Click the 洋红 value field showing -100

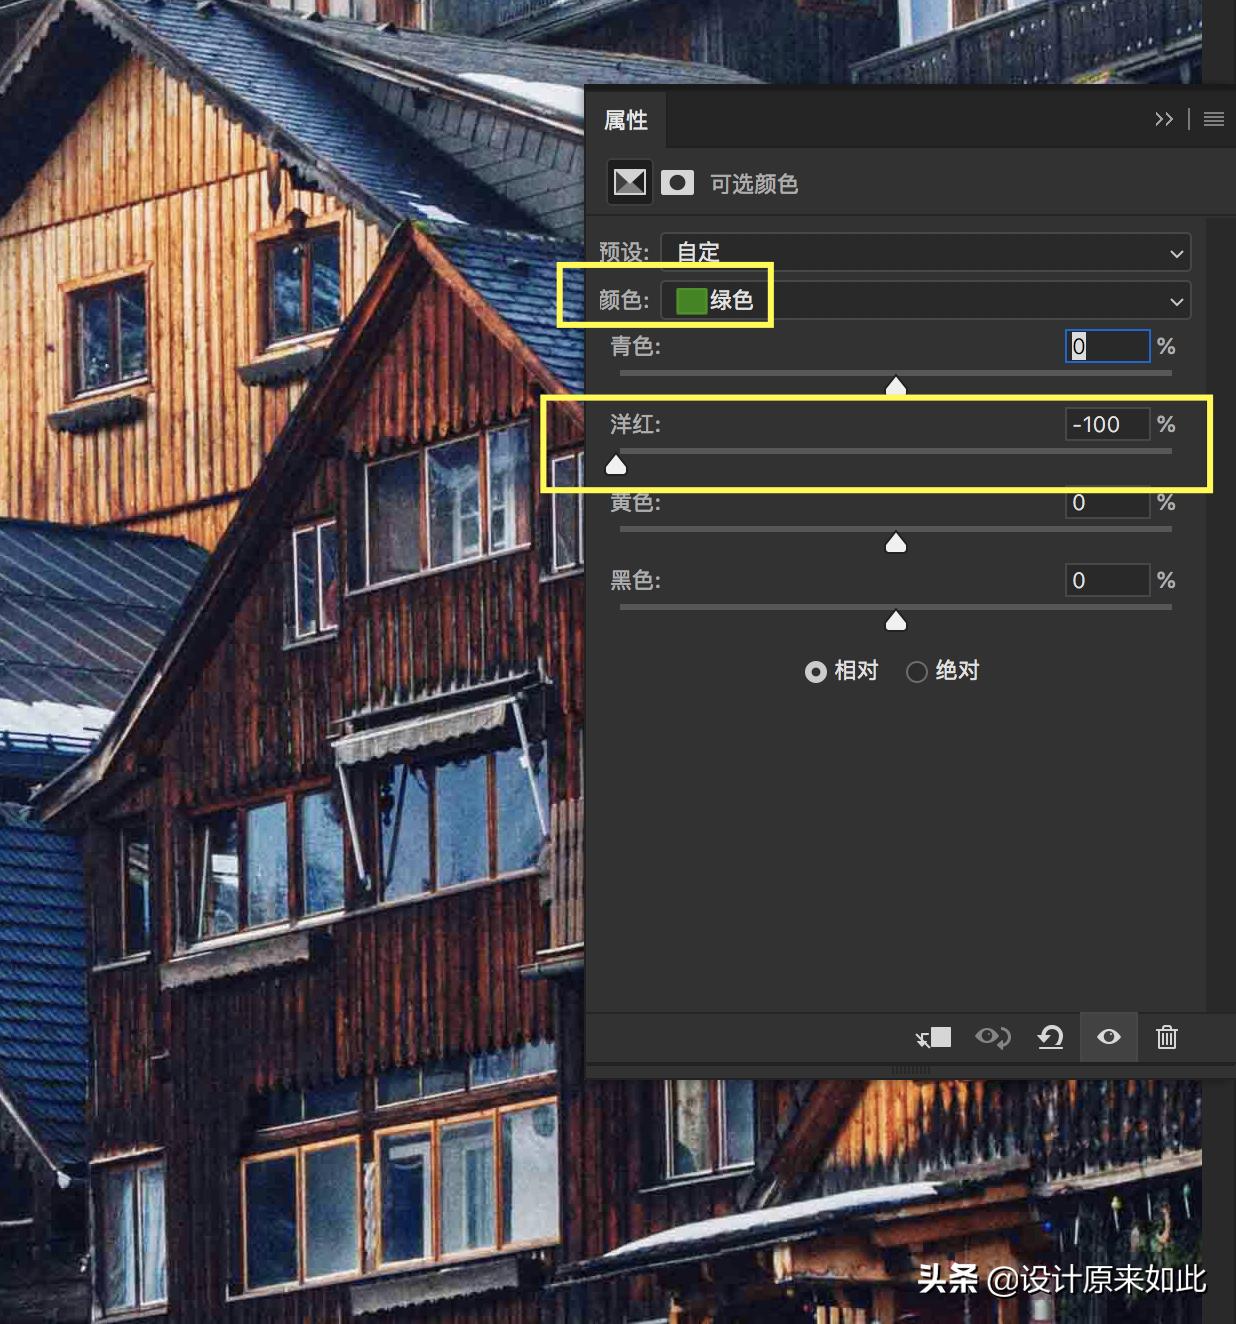[x=1107, y=424]
